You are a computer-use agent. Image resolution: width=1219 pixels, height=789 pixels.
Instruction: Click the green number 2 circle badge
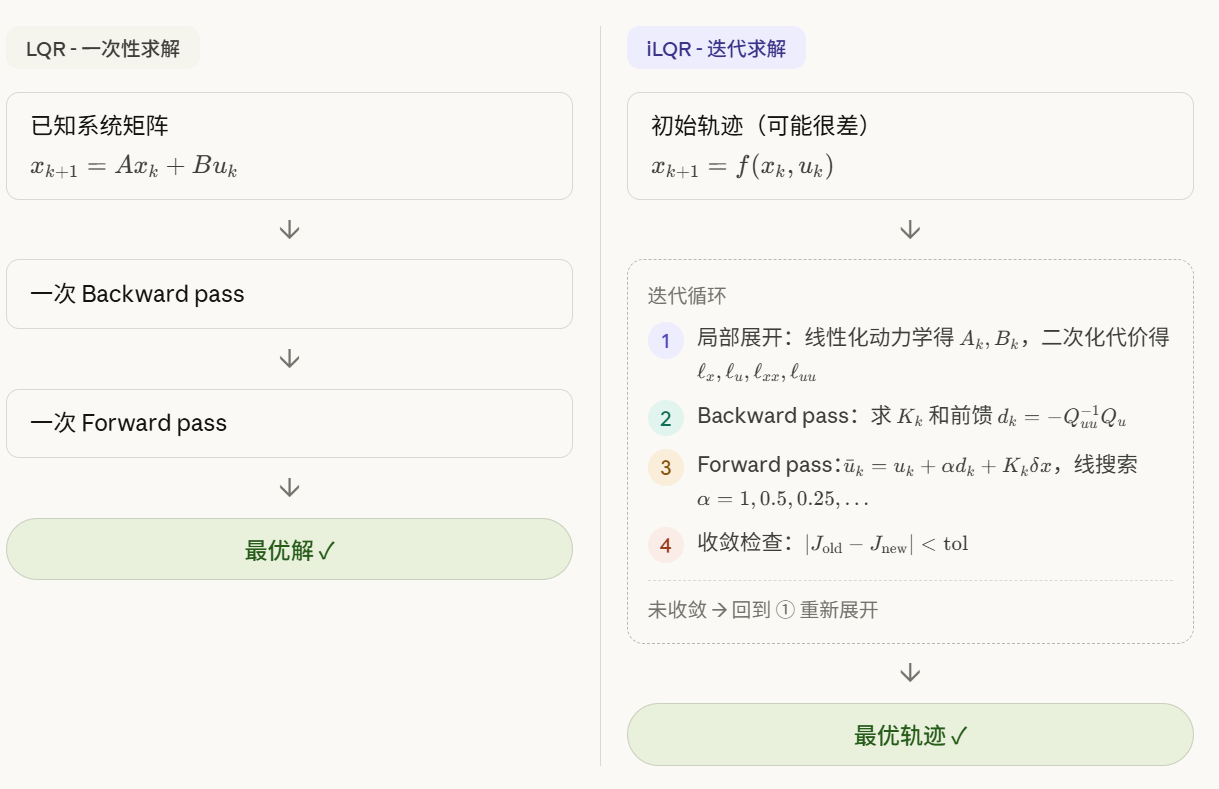(x=665, y=418)
